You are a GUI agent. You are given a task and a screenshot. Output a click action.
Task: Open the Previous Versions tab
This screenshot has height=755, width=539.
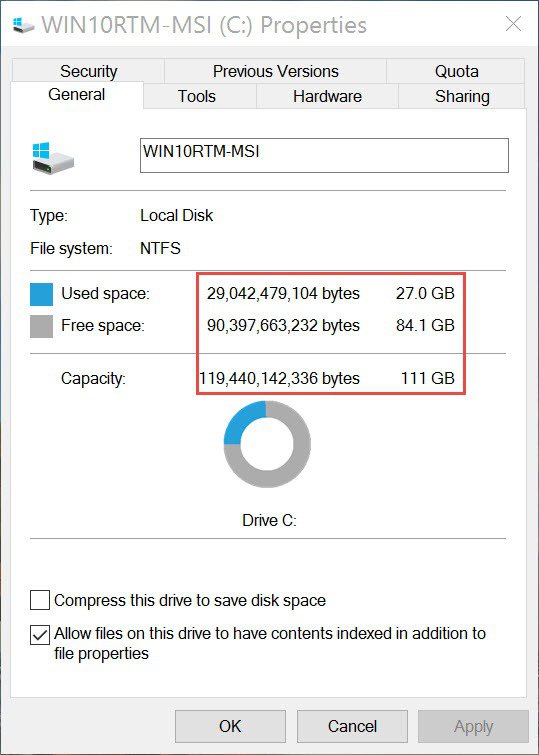[276, 71]
